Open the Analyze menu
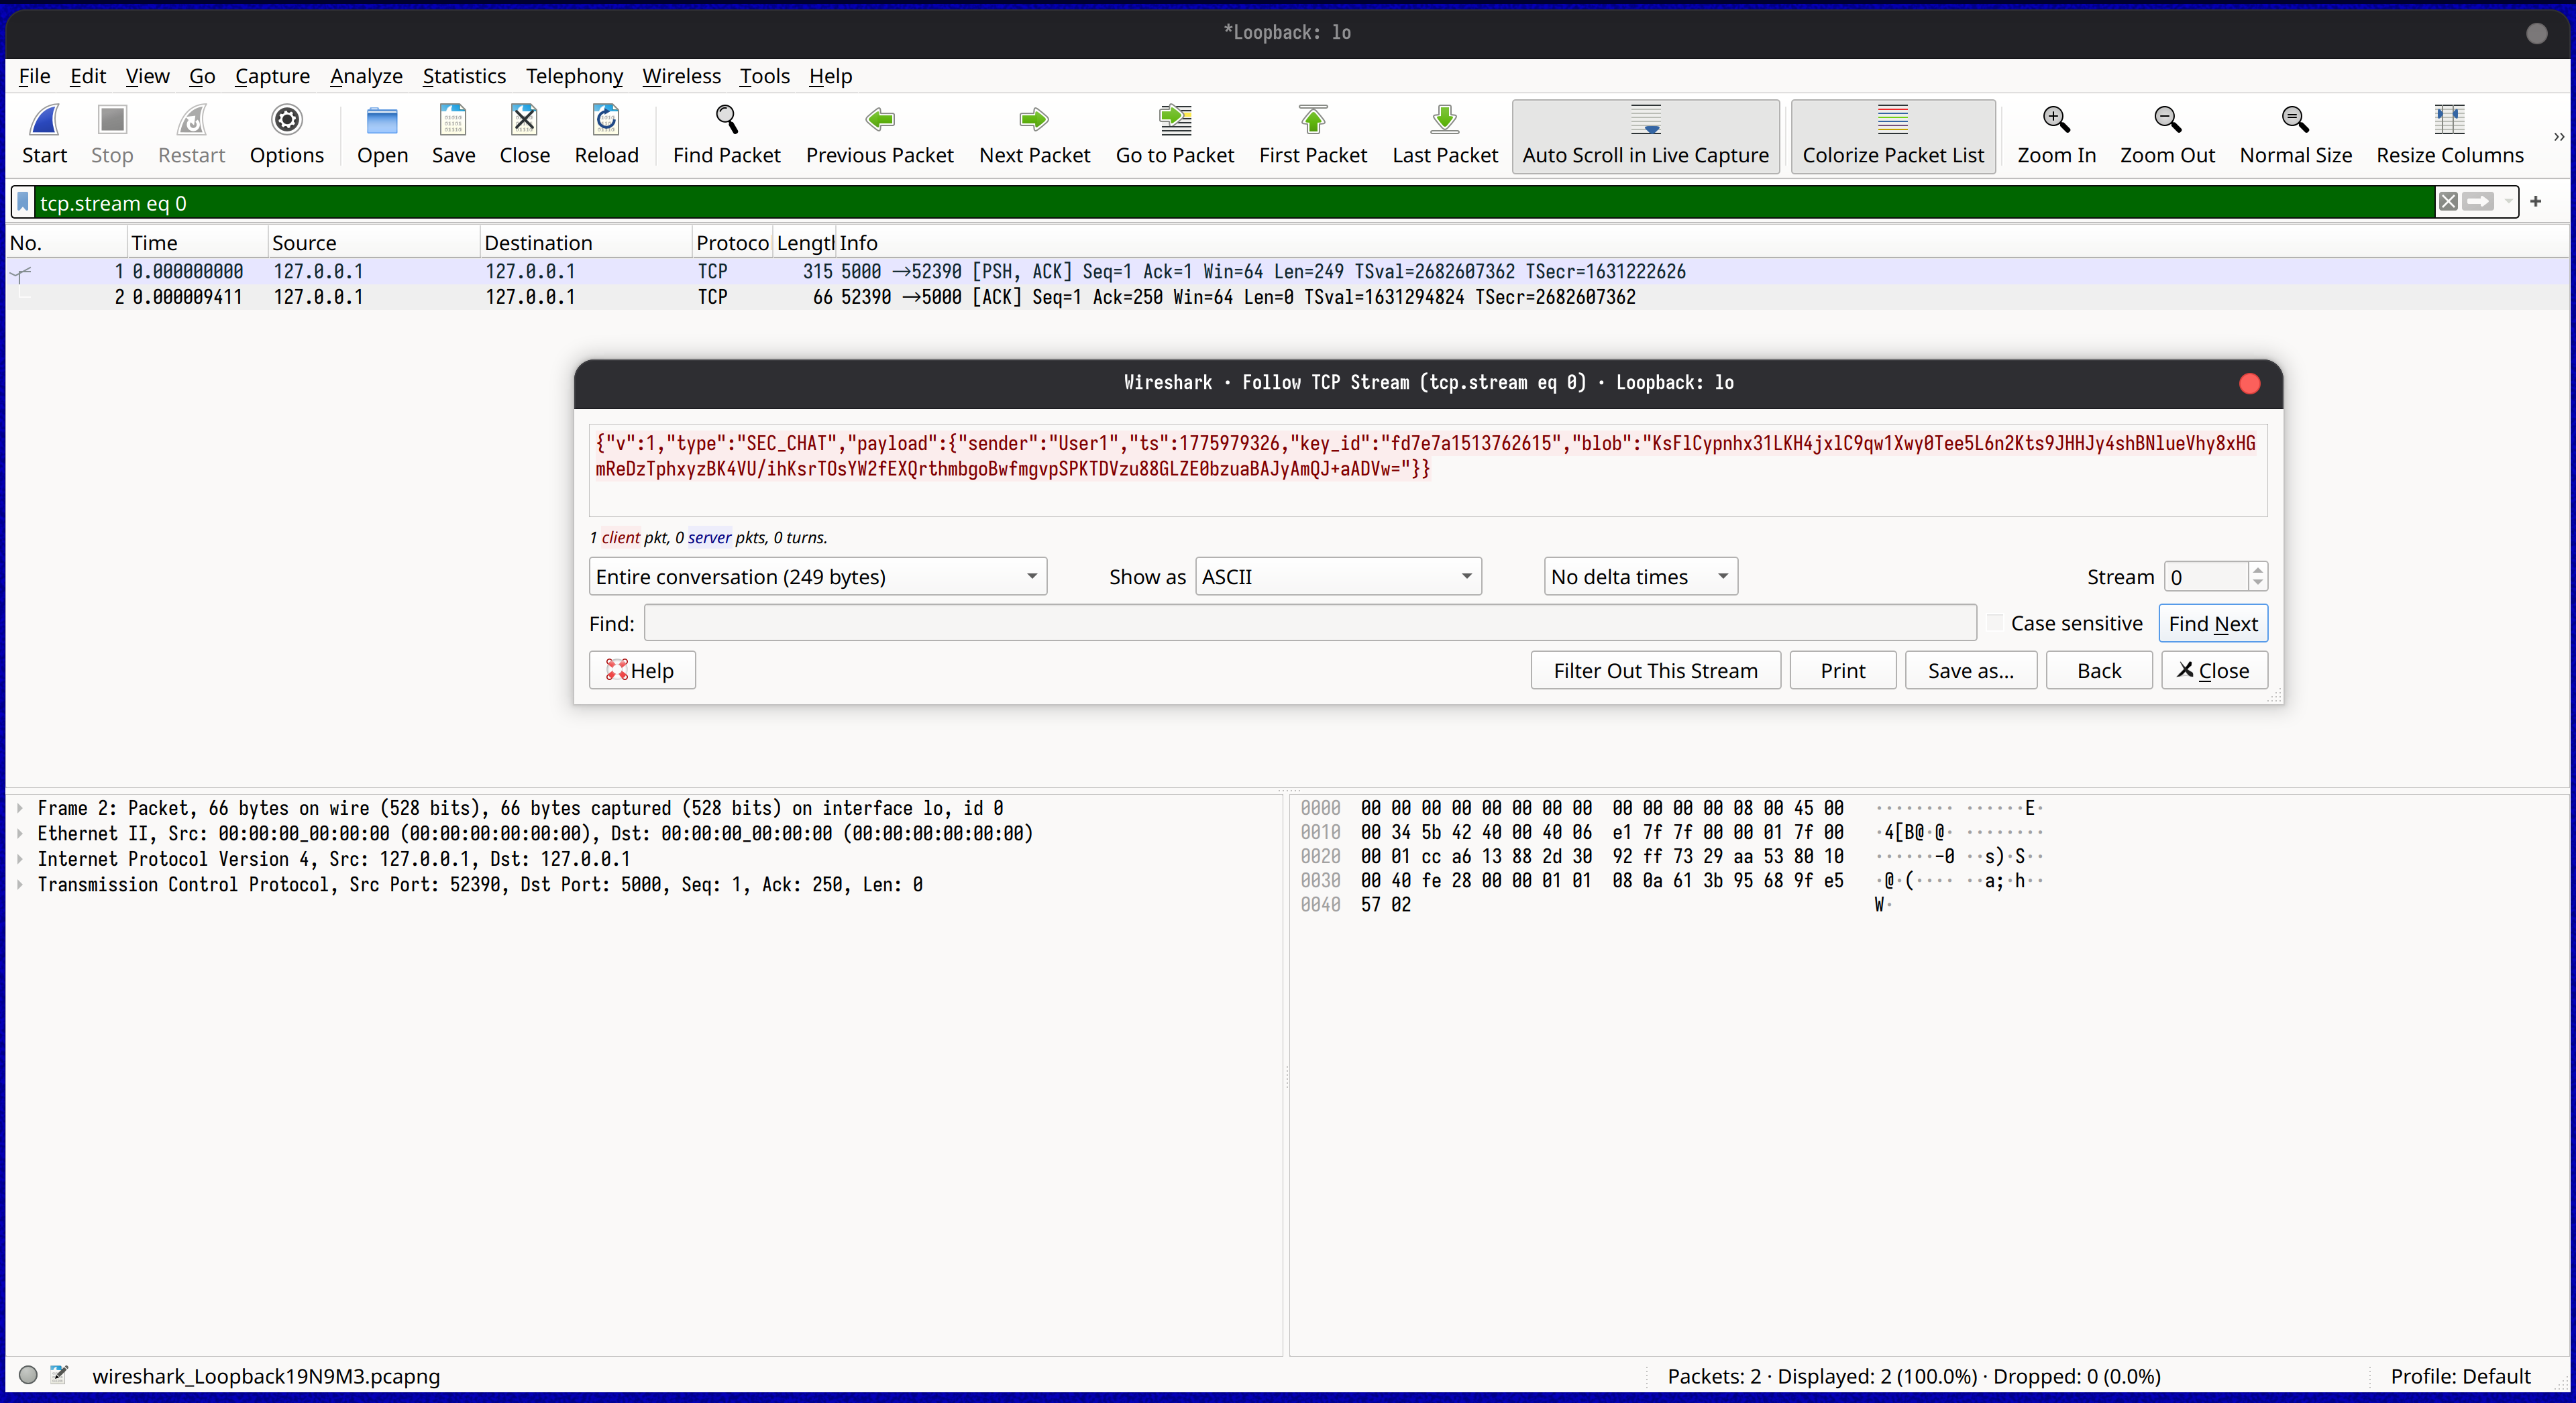The image size is (2576, 1403). [366, 76]
